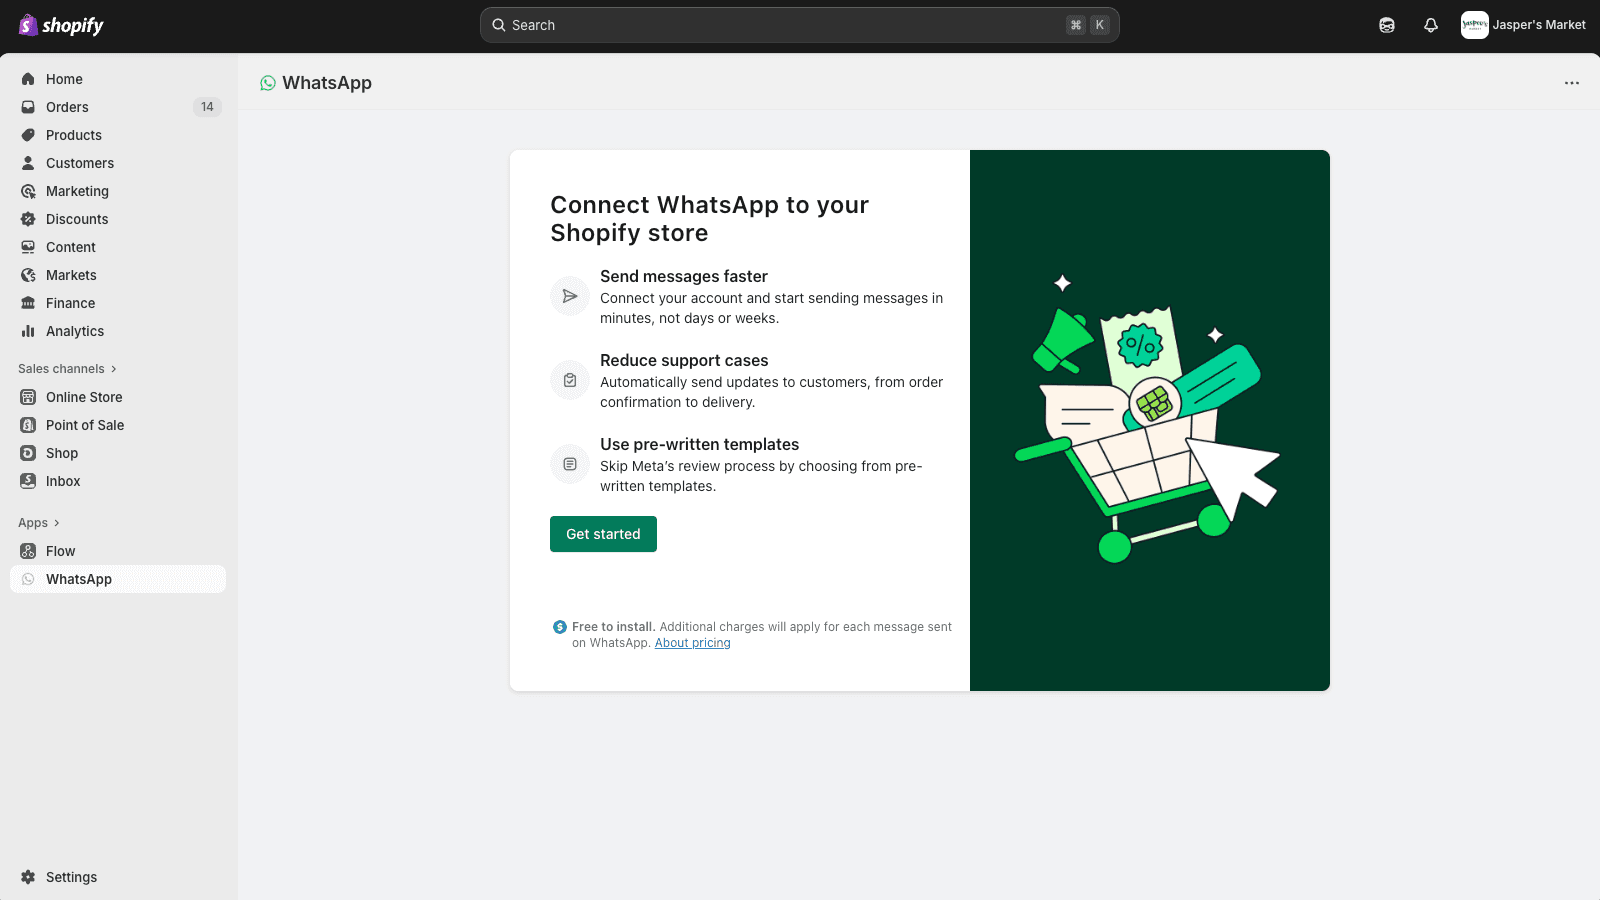Select the Orders icon
The image size is (1600, 900).
pos(30,107)
